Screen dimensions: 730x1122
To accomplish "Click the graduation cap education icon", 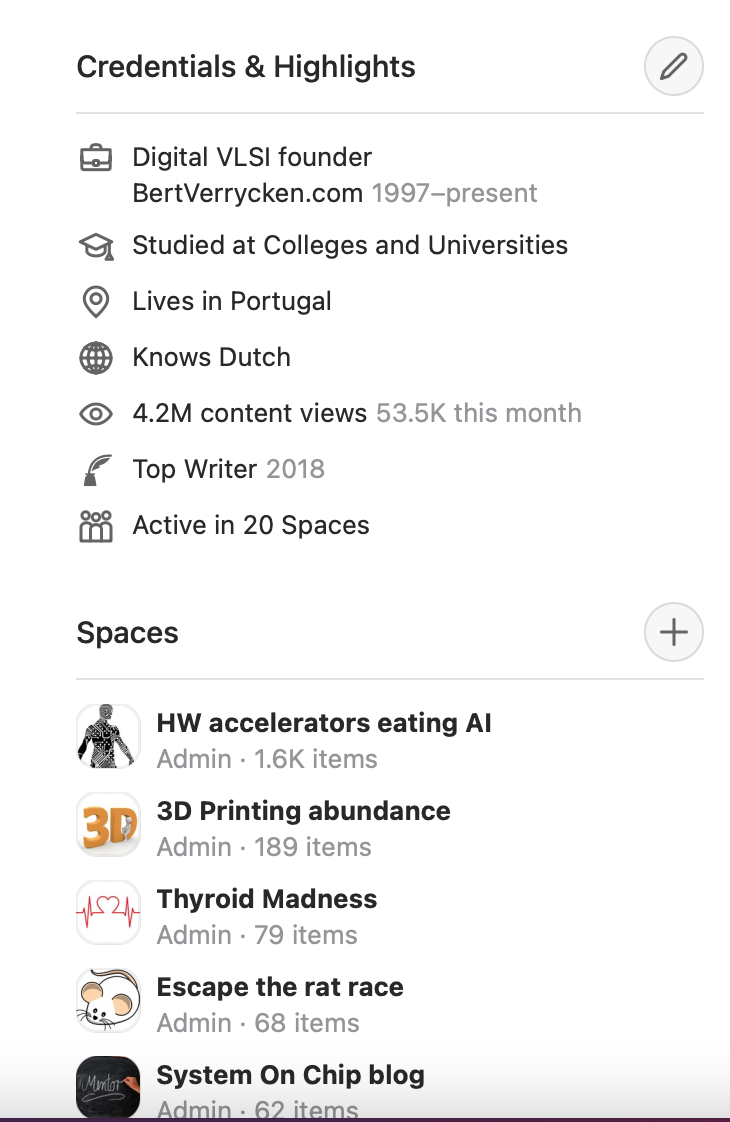I will coord(96,246).
